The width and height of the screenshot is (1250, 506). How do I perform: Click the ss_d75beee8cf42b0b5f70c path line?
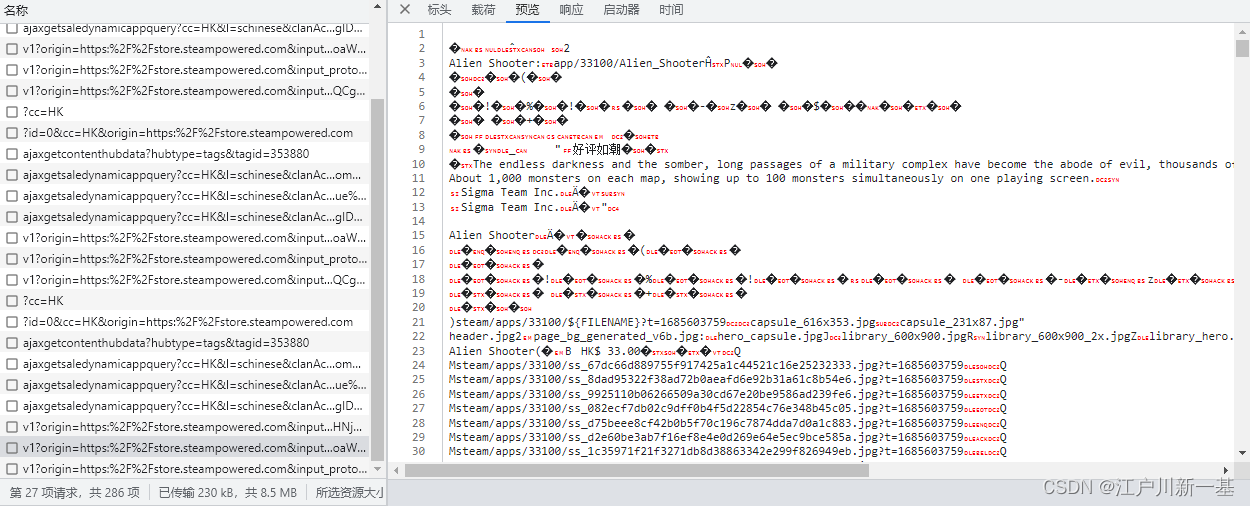(728, 423)
